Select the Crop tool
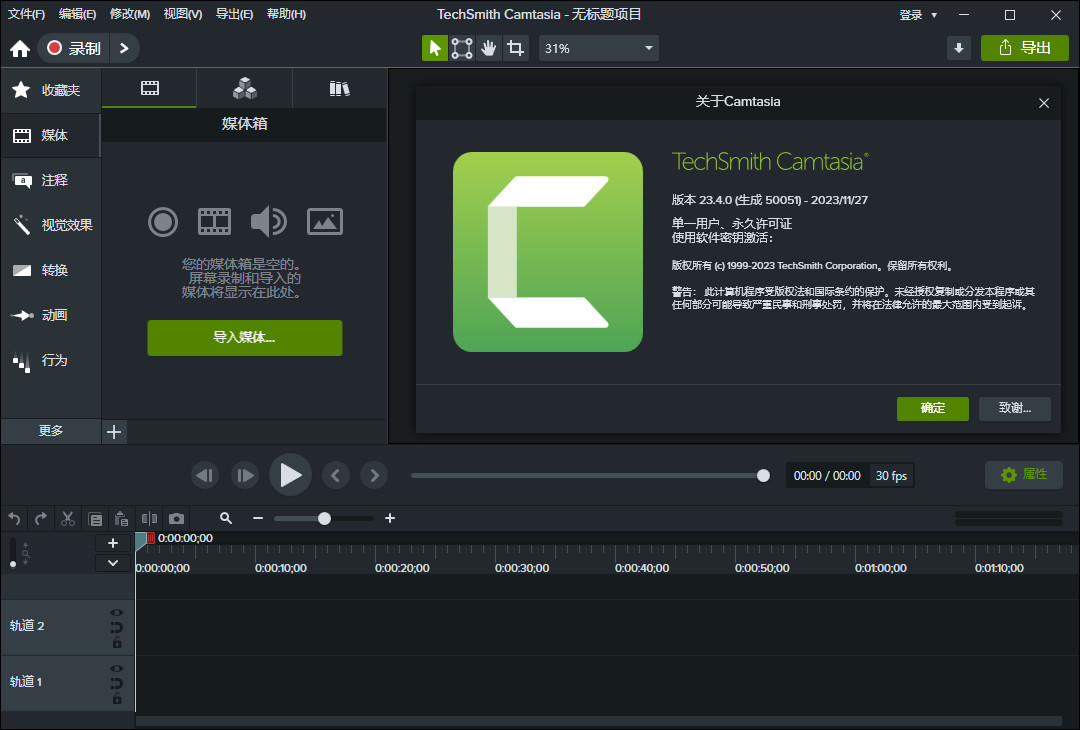The width and height of the screenshot is (1080, 730). point(515,48)
